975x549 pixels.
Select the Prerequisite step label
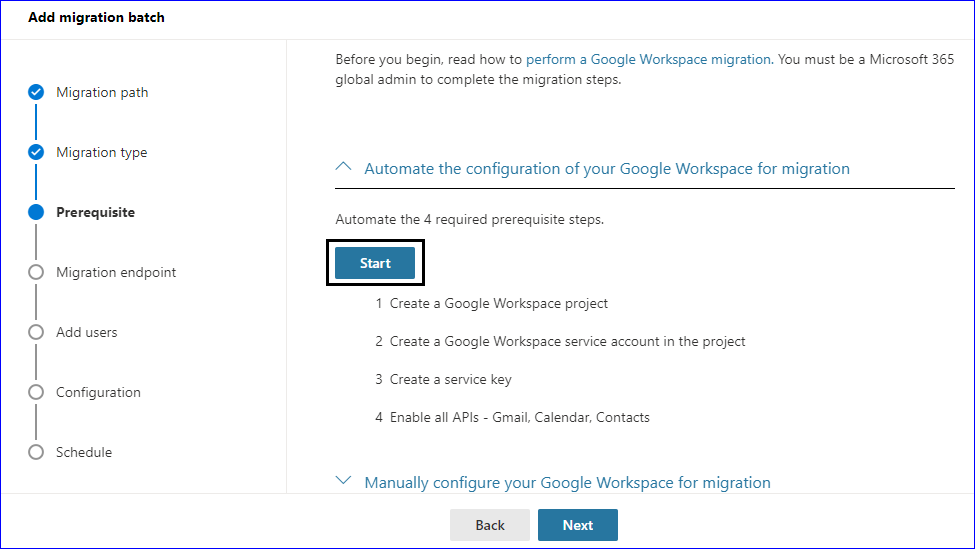tap(95, 212)
